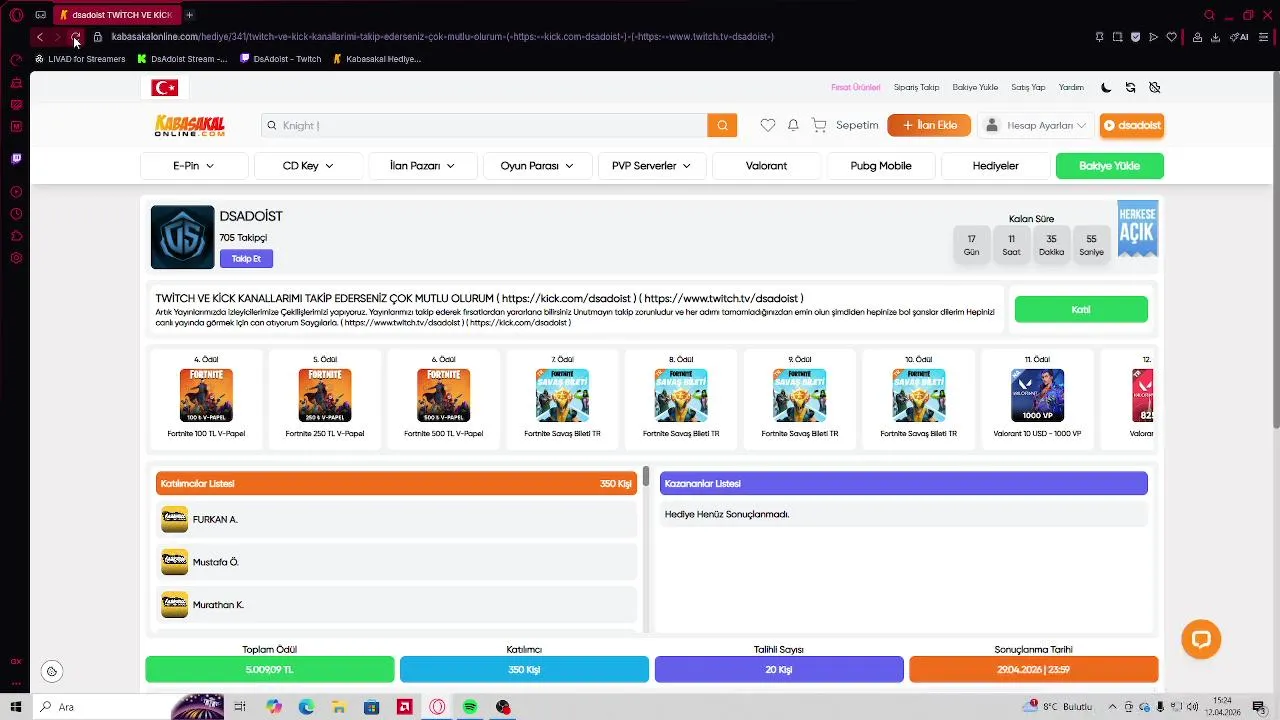Focus the site search input field
Screen dimensions: 1280x720
point(484,125)
